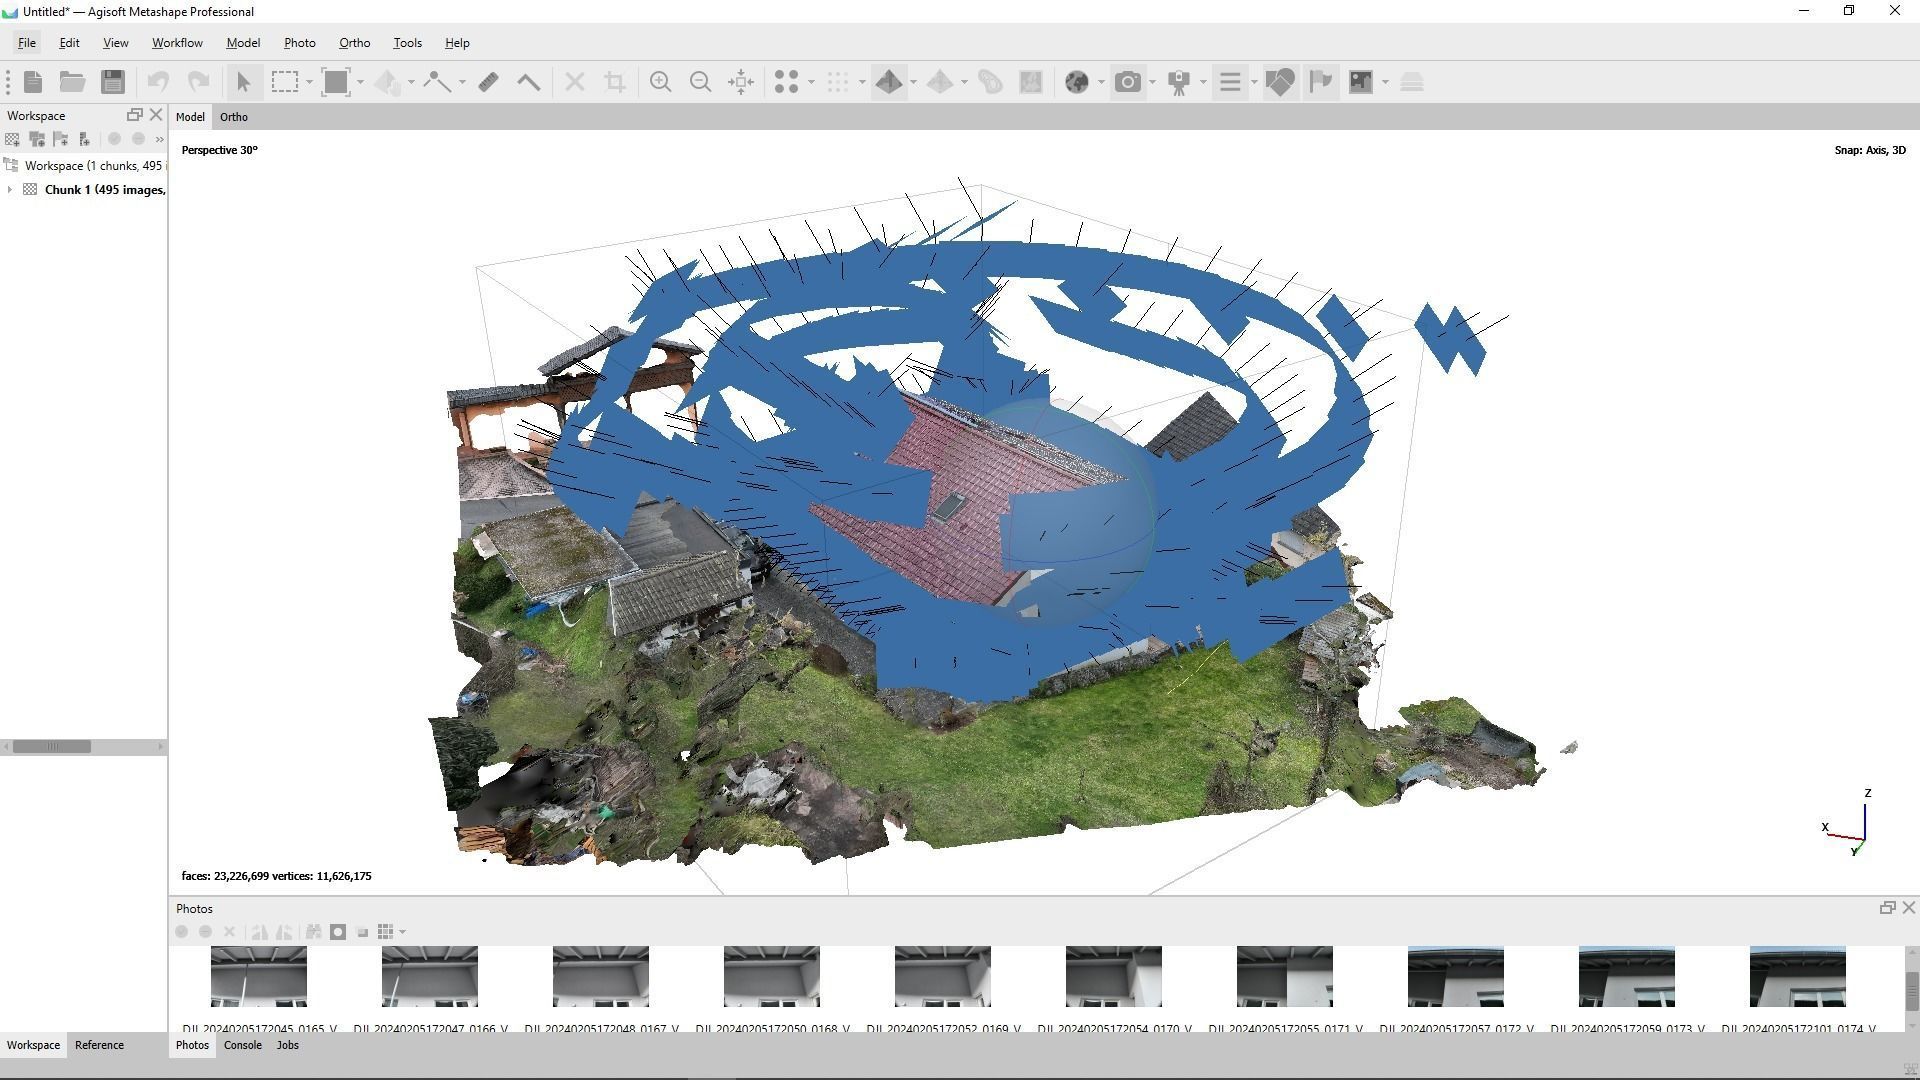
Task: Click the Ruler measurement tool
Action: click(488, 82)
